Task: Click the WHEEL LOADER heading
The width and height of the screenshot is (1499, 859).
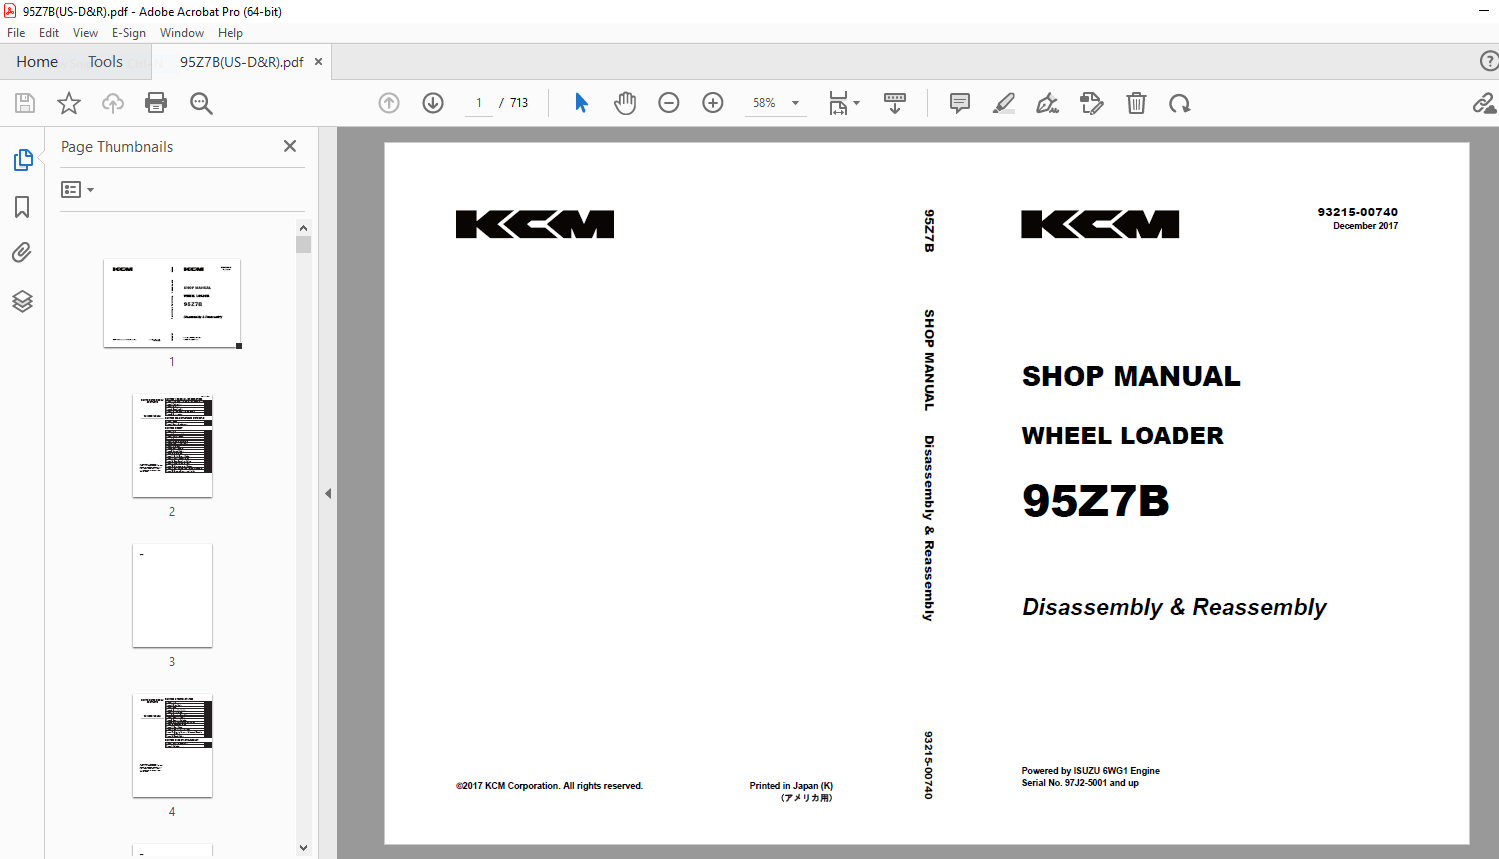Action: (1122, 436)
